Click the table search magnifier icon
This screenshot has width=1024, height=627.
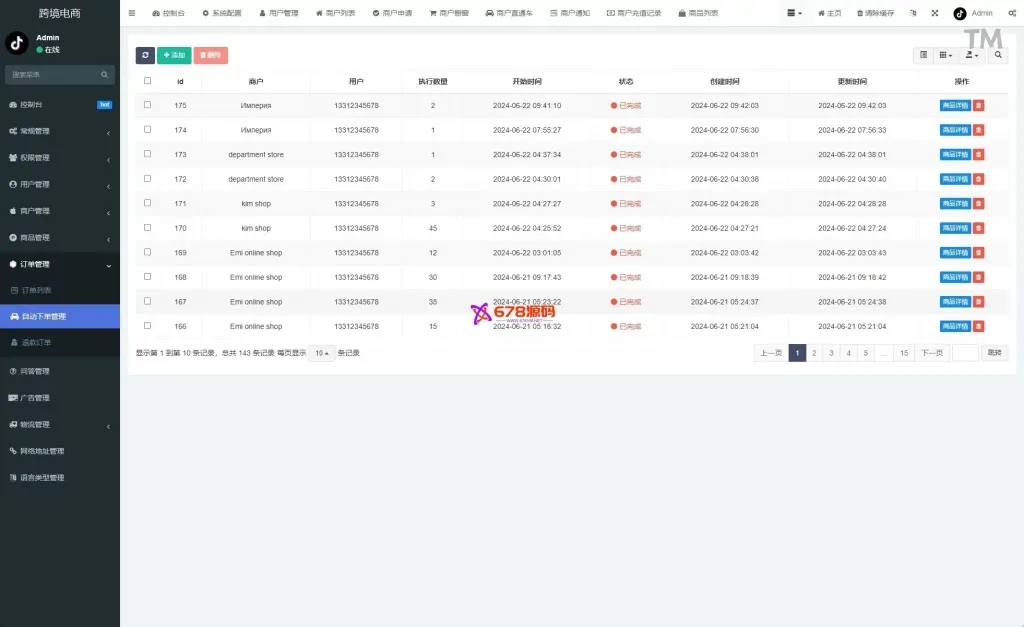(x=1000, y=55)
